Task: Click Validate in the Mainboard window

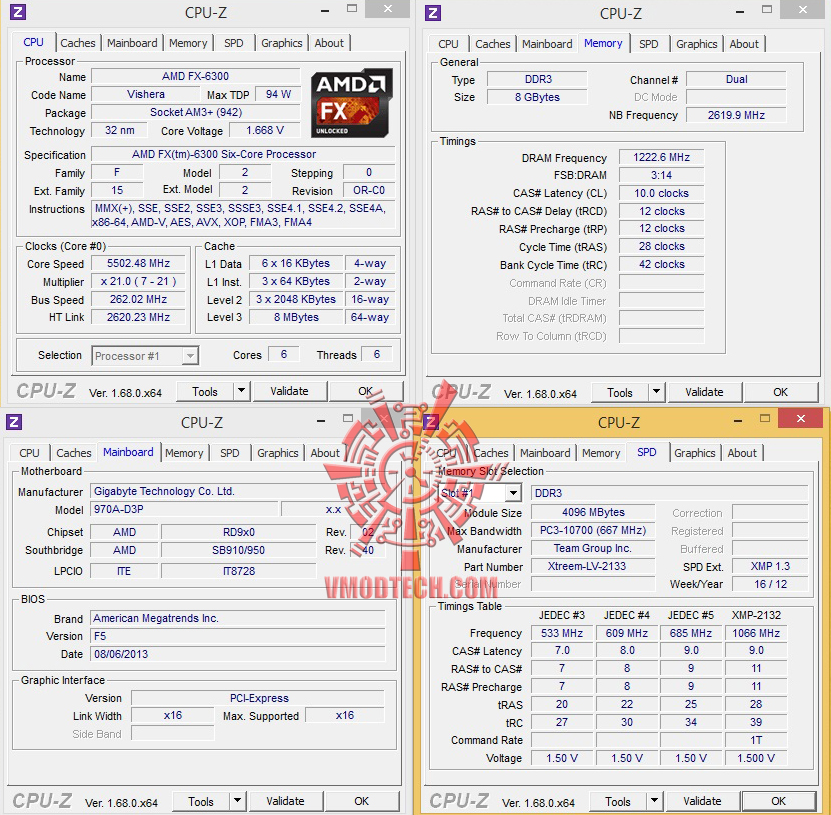Action: 285,801
